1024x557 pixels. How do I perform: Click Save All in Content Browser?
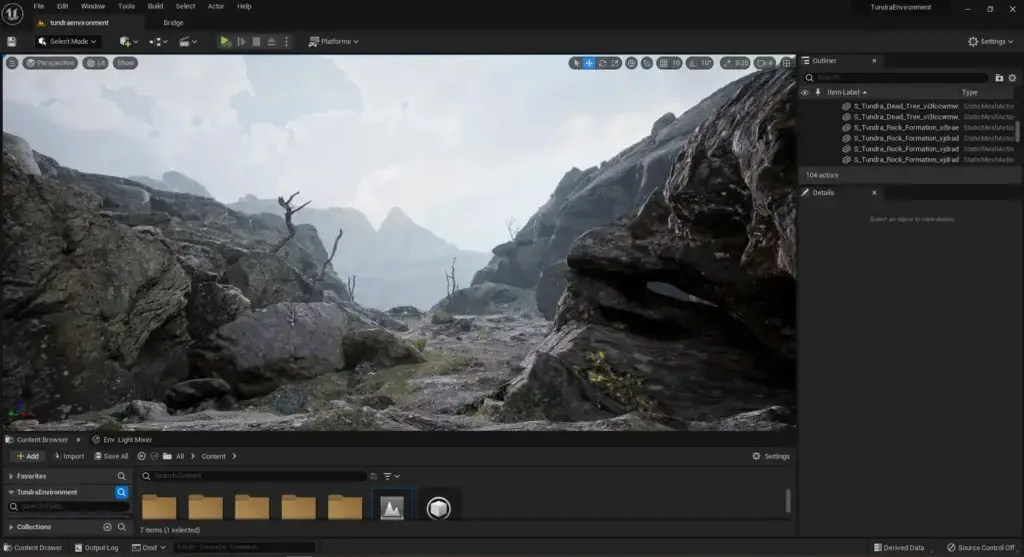tap(110, 456)
